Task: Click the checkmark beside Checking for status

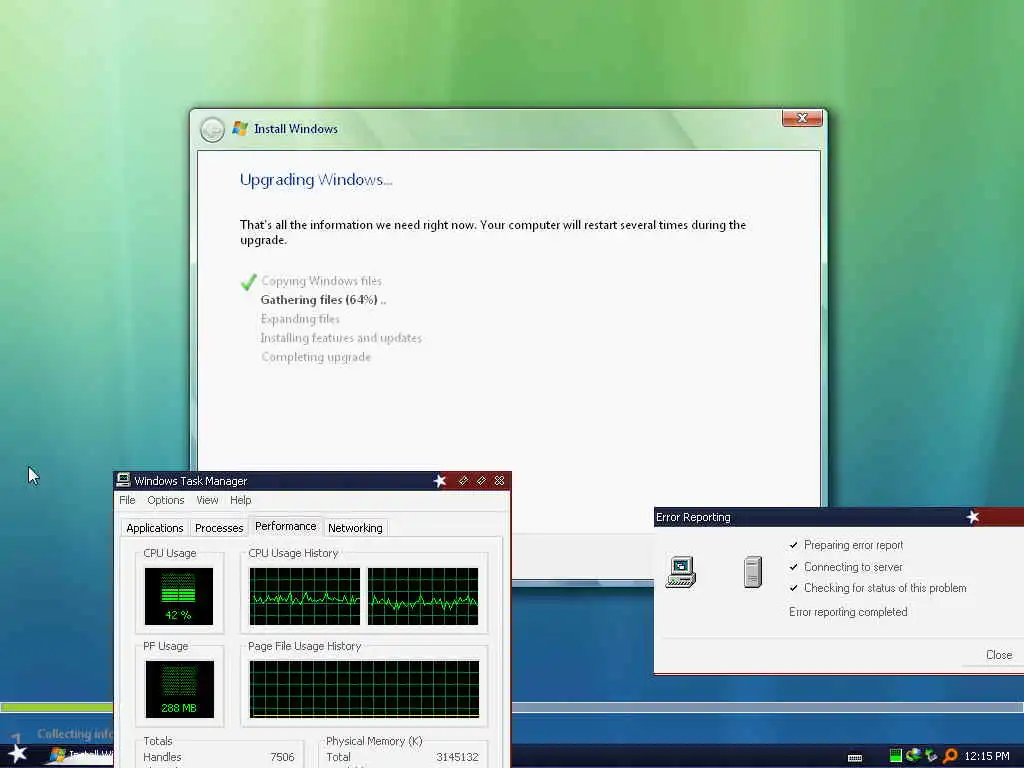Action: pos(793,588)
